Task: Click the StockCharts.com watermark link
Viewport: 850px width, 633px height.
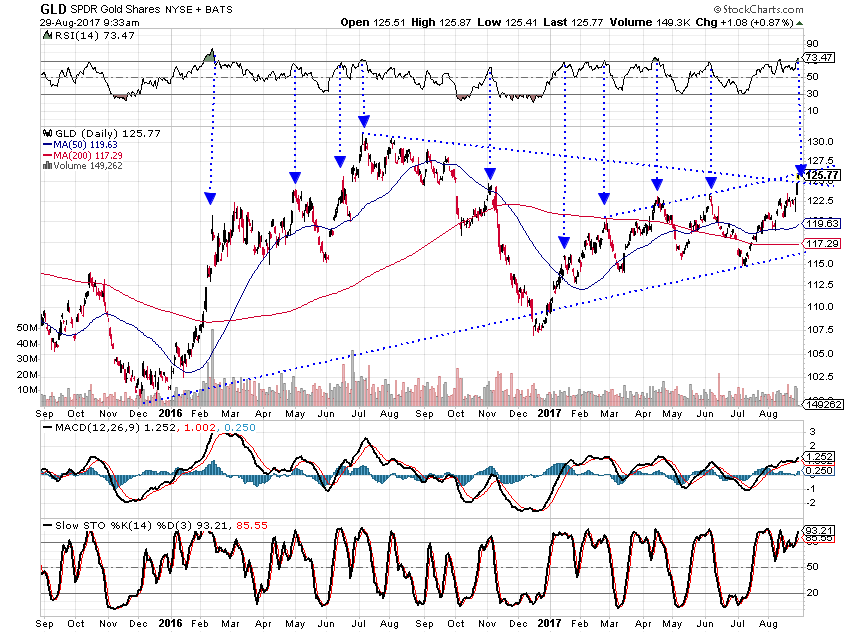Action: pyautogui.click(x=795, y=11)
